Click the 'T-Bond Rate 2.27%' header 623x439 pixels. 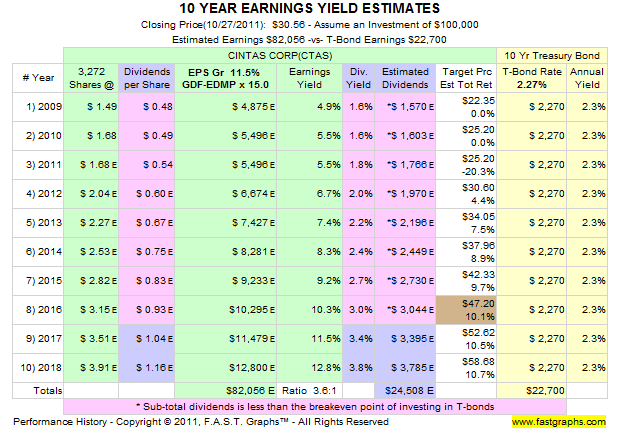click(532, 78)
